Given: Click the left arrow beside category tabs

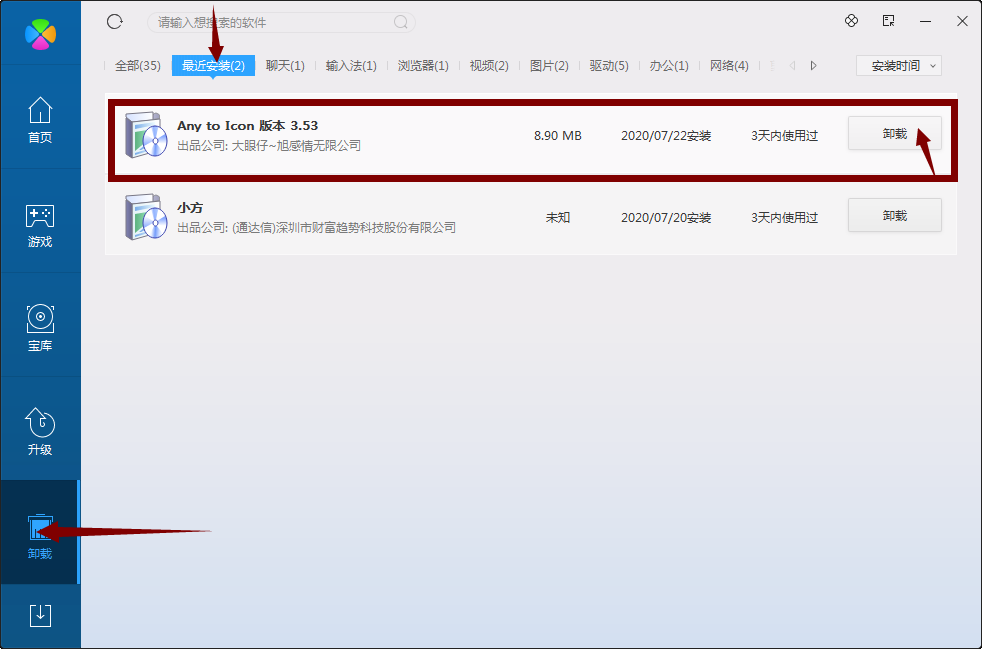Looking at the screenshot, I should (792, 65).
